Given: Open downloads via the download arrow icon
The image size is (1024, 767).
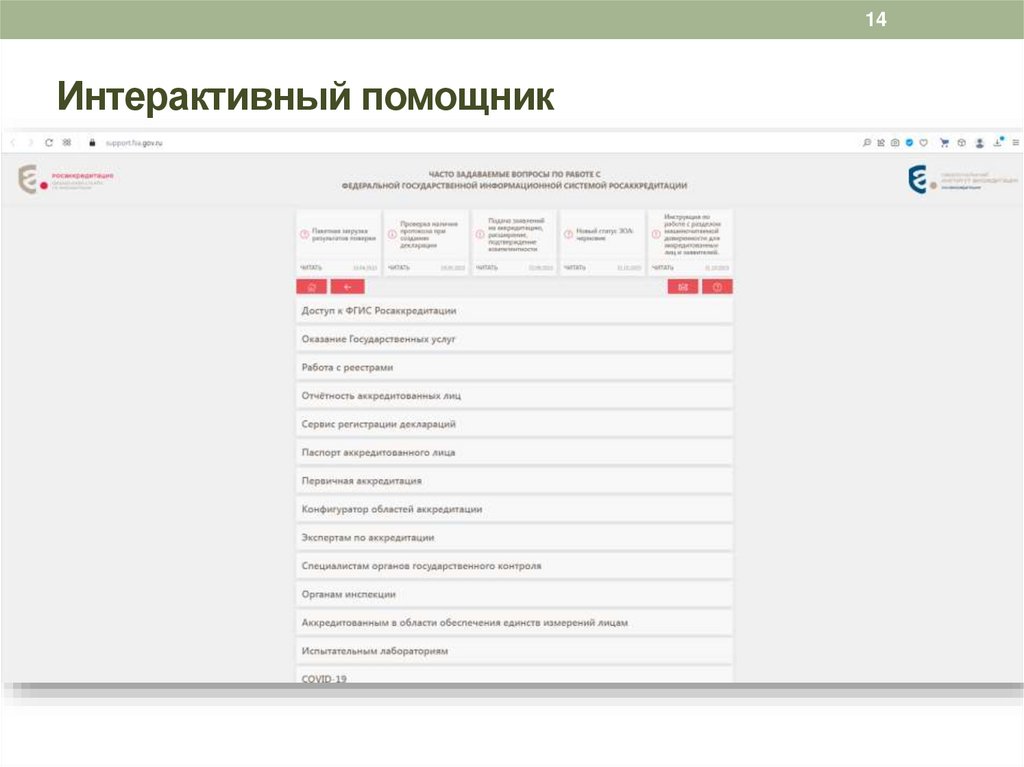Looking at the screenshot, I should coord(998,142).
